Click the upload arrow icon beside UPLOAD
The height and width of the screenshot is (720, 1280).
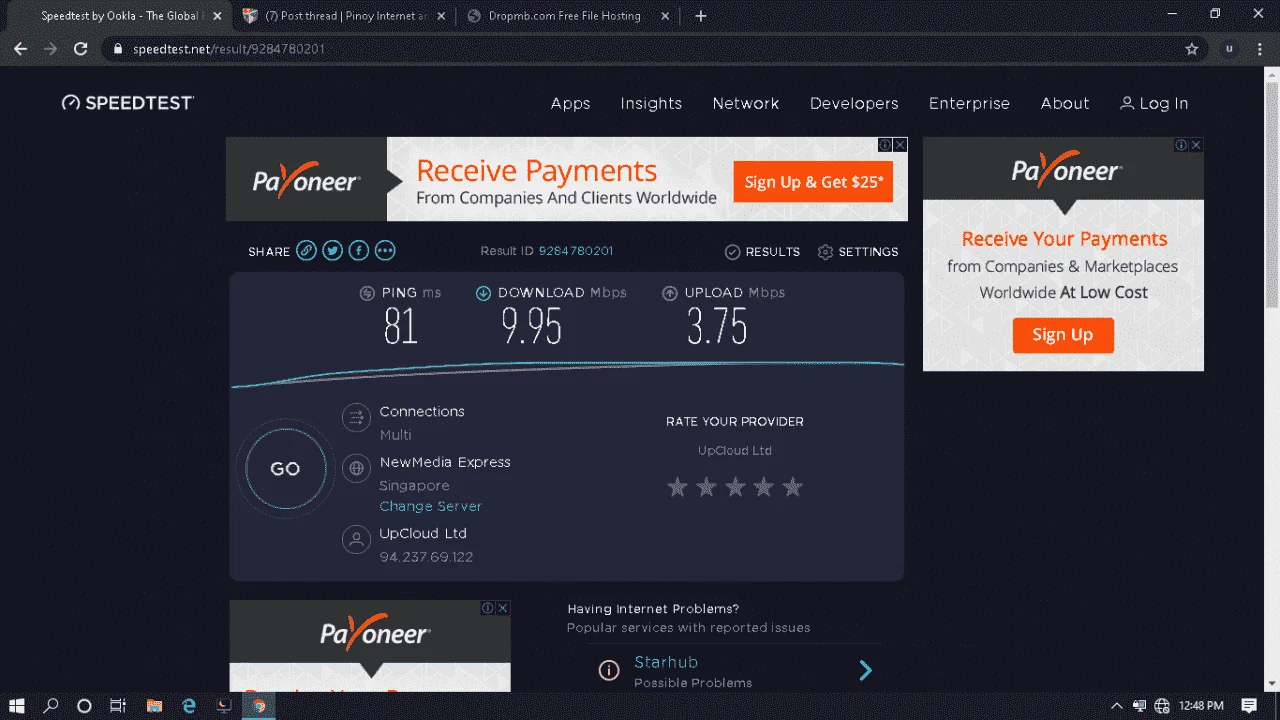coord(670,293)
